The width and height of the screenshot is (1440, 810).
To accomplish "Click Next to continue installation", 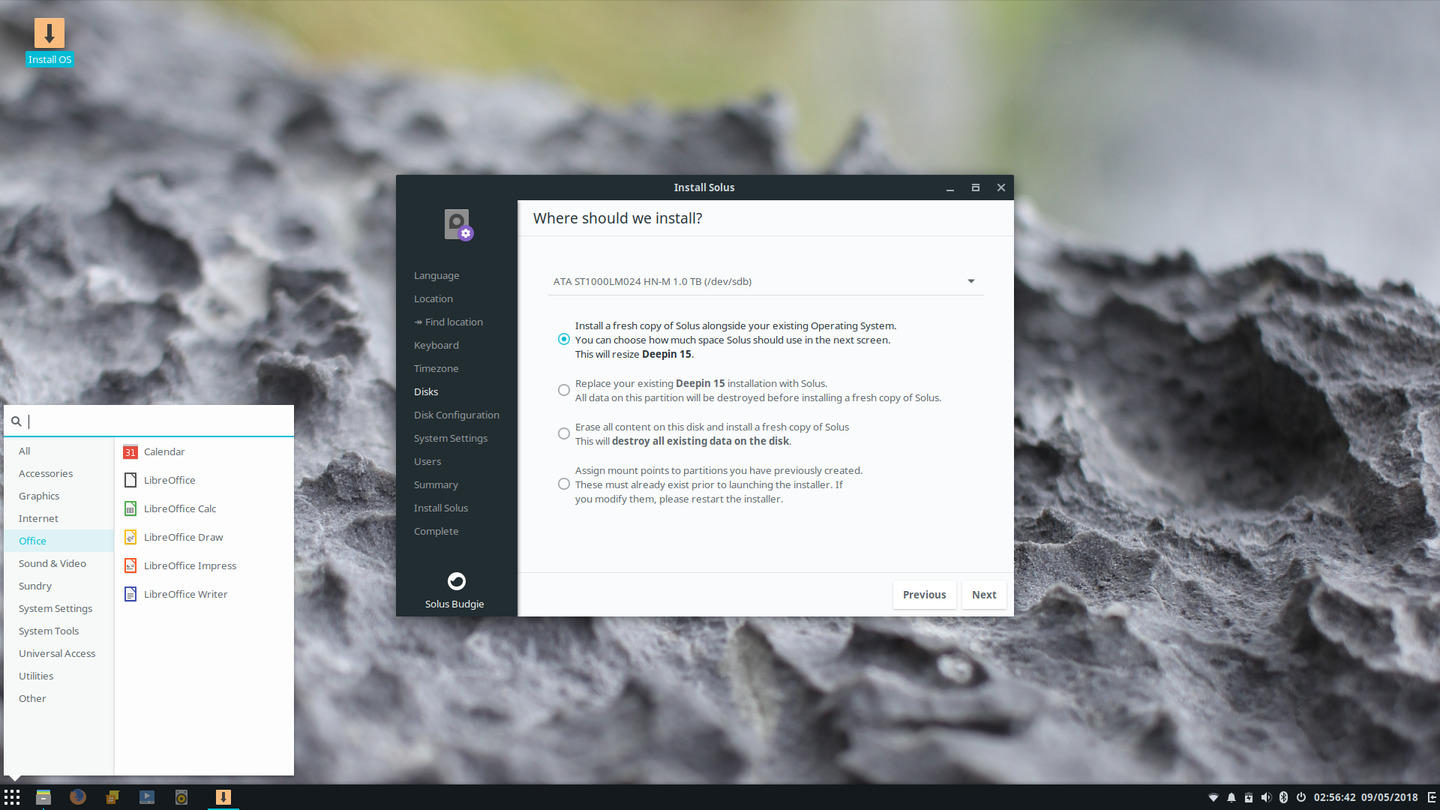I will click(x=984, y=595).
